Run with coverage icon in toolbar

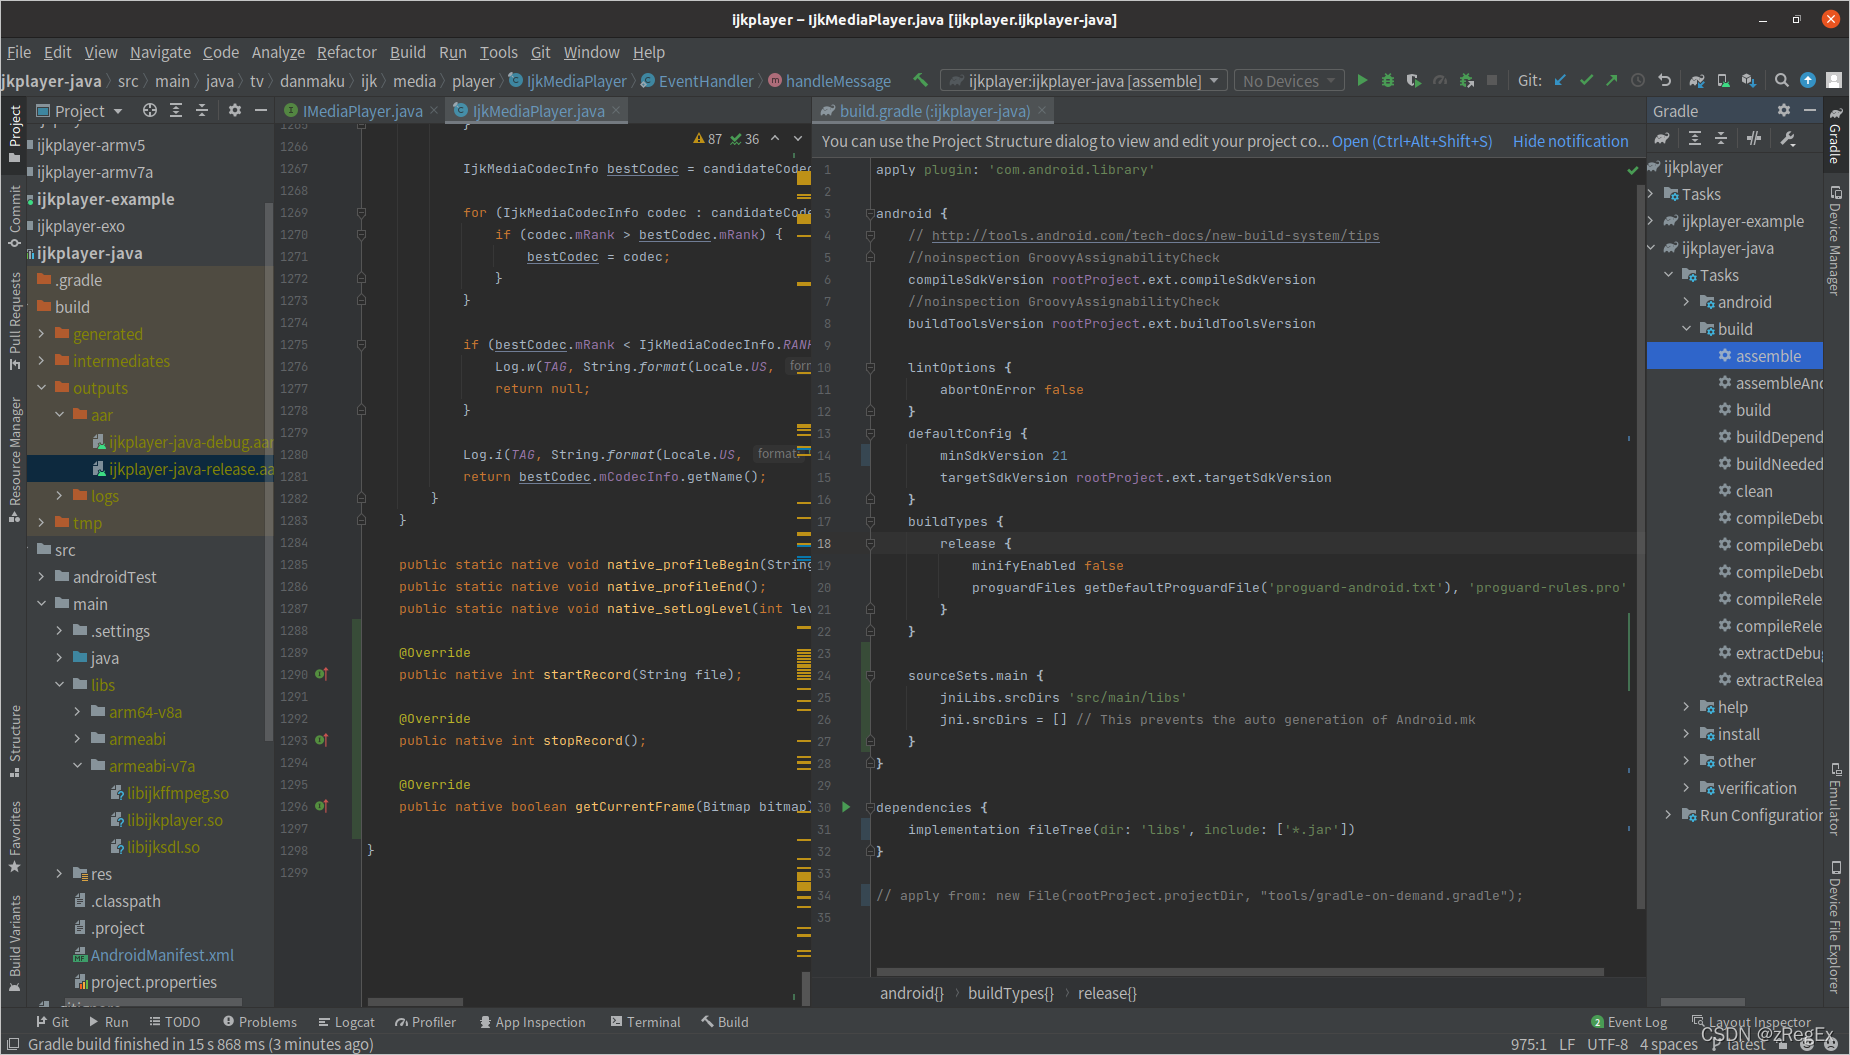click(1414, 80)
